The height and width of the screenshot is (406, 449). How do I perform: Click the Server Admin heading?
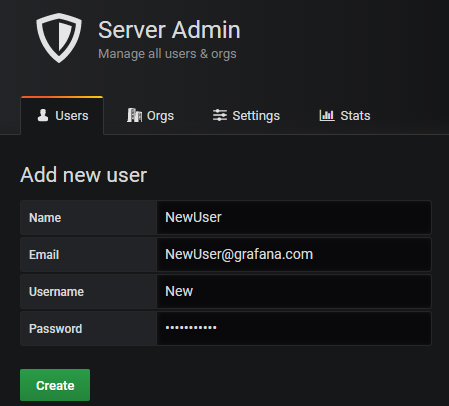(x=169, y=30)
